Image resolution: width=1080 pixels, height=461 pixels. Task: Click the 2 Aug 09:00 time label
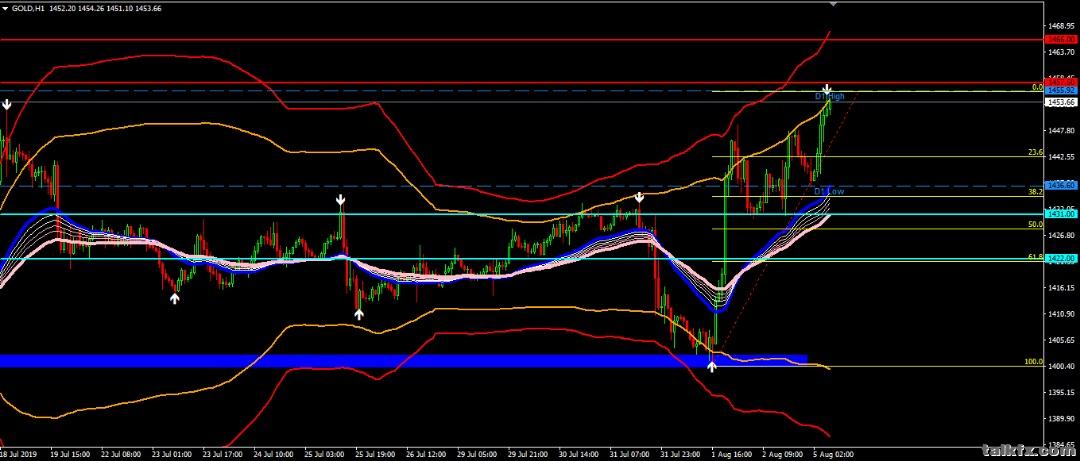pyautogui.click(x=782, y=455)
